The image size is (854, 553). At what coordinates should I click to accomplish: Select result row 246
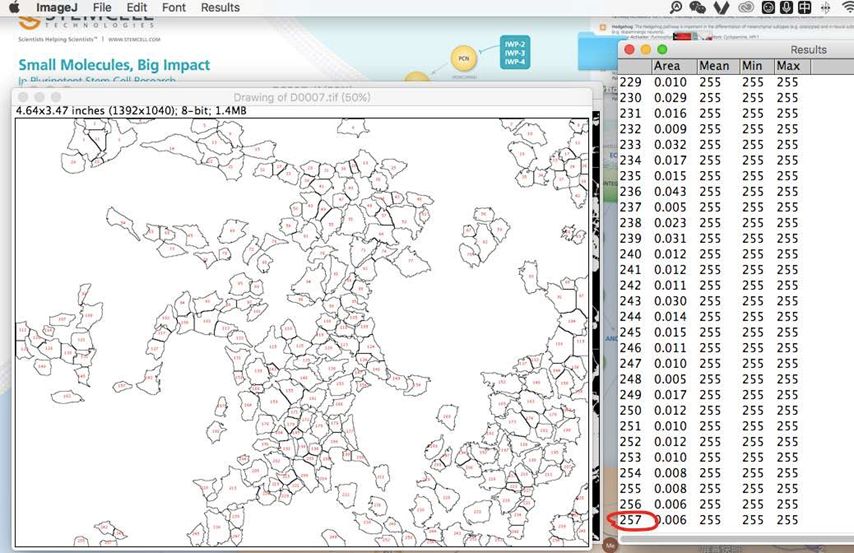click(x=735, y=348)
